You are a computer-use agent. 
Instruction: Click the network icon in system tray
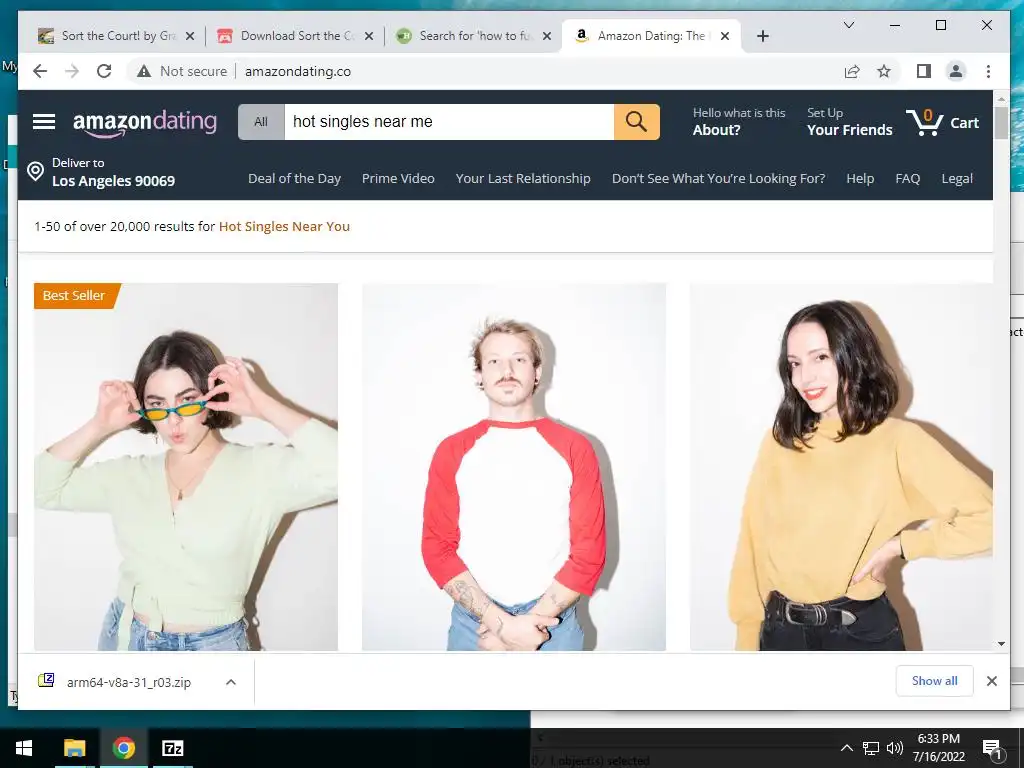(871, 748)
